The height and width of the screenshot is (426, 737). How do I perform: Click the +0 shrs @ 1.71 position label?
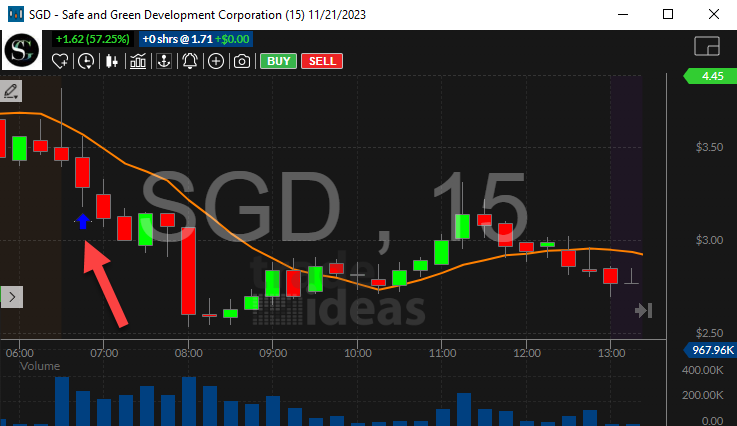click(x=196, y=39)
